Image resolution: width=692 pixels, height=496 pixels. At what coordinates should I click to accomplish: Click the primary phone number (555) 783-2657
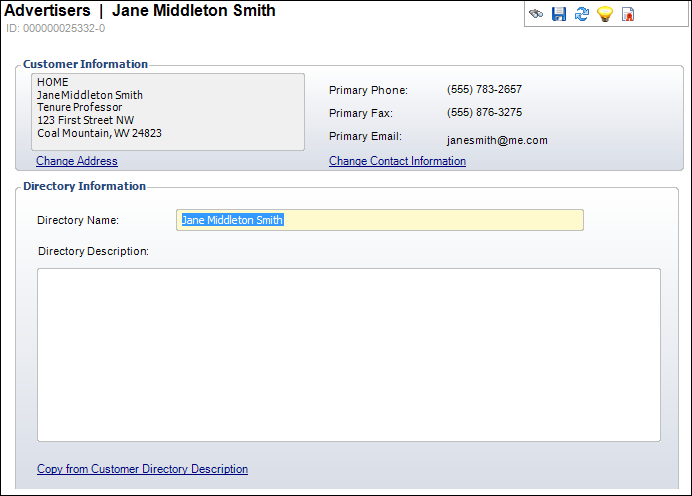pyautogui.click(x=484, y=89)
